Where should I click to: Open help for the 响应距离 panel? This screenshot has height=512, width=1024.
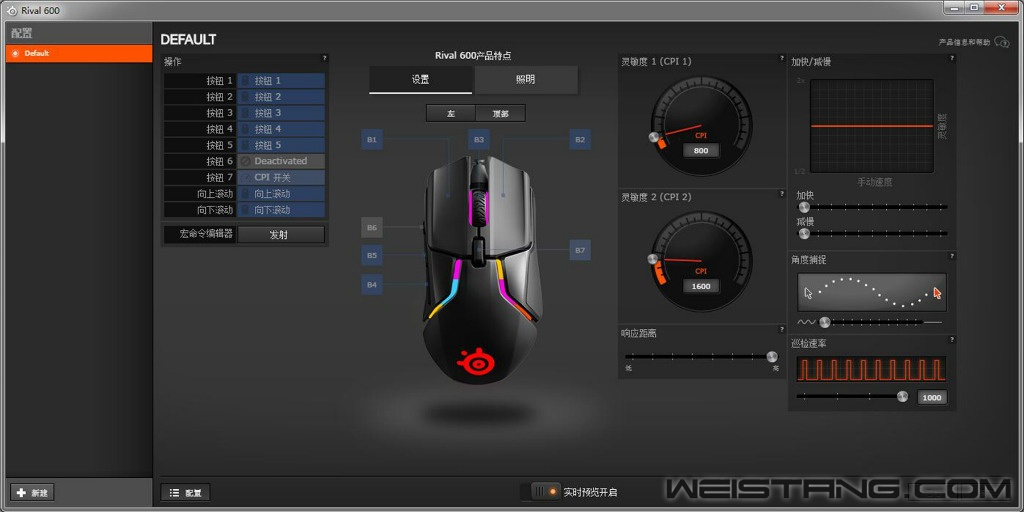pos(781,329)
